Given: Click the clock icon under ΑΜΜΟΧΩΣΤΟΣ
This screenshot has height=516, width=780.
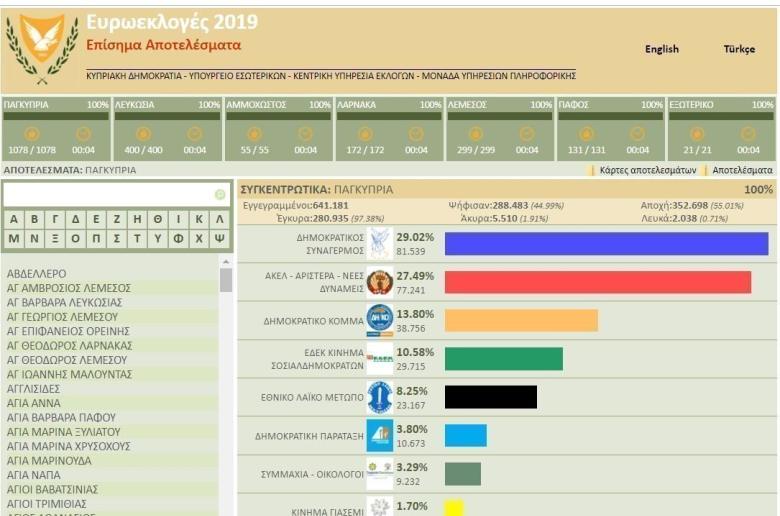Looking at the screenshot, I should coord(305,134).
